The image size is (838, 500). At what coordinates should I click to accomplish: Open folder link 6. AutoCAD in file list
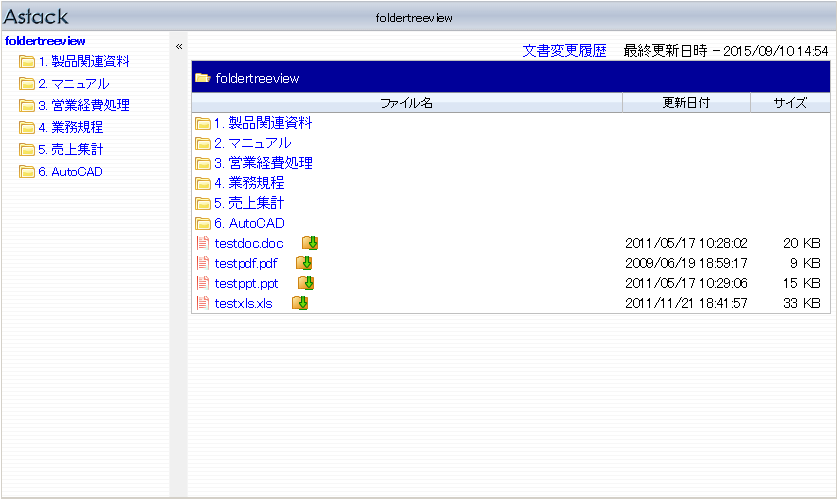coord(249,223)
